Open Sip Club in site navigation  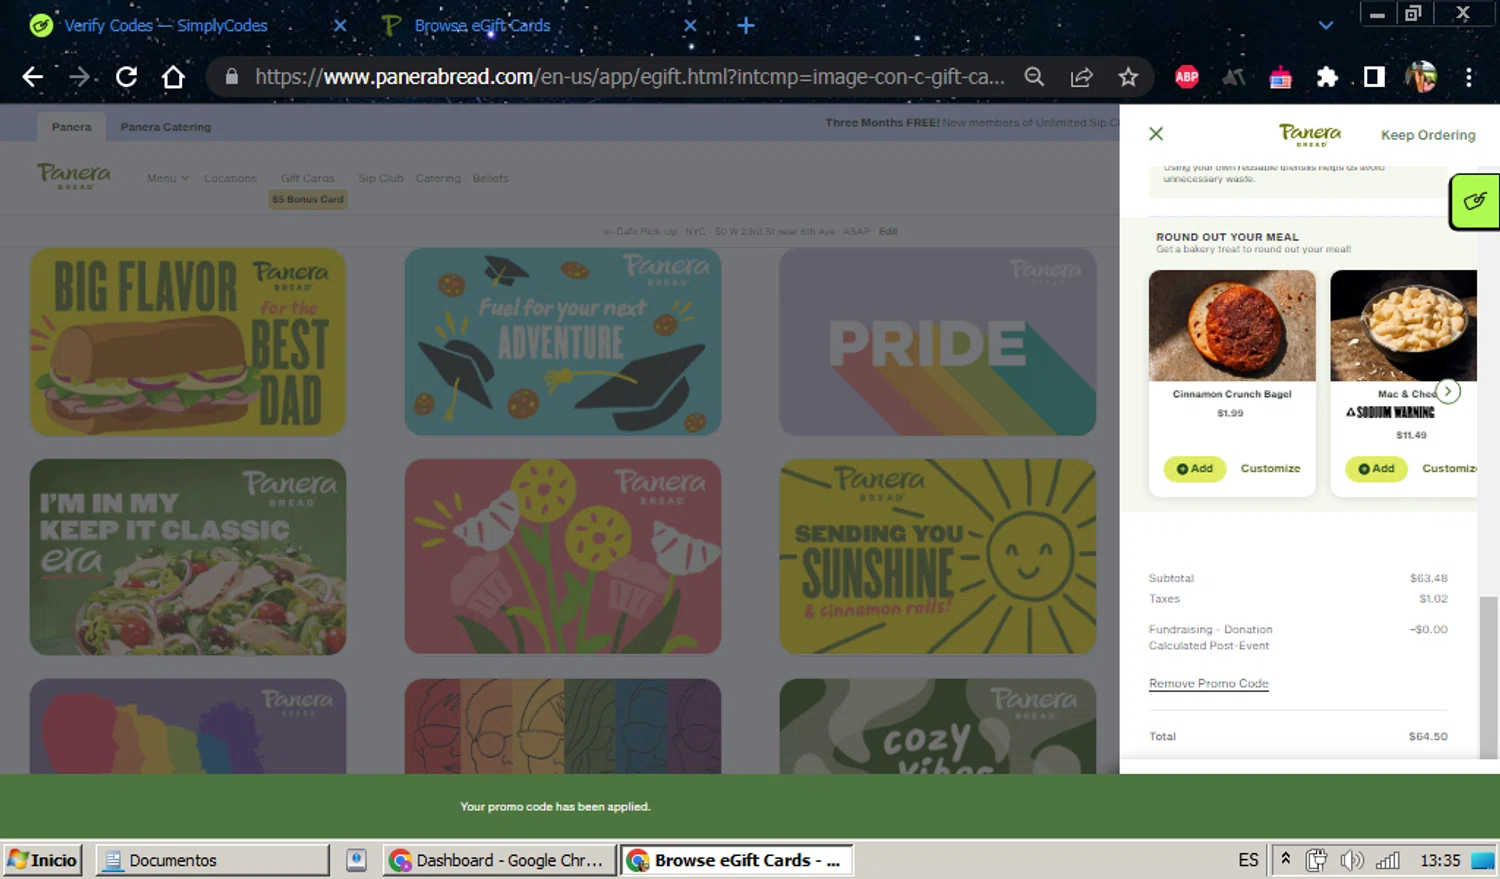(x=380, y=178)
